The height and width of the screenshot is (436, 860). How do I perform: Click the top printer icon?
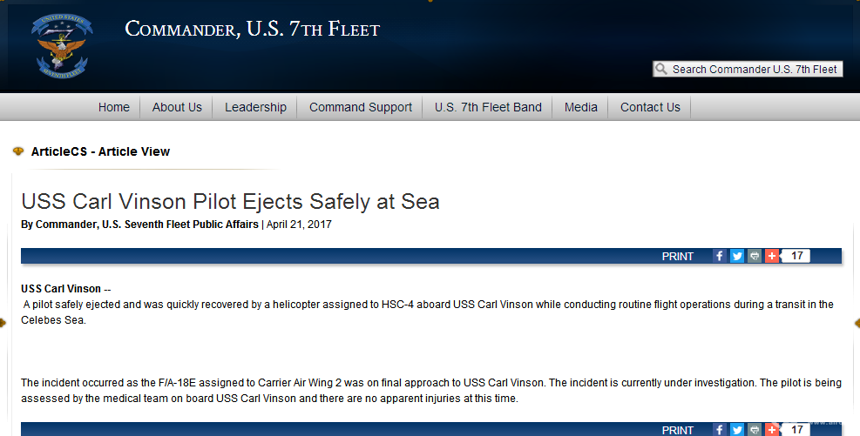[755, 256]
